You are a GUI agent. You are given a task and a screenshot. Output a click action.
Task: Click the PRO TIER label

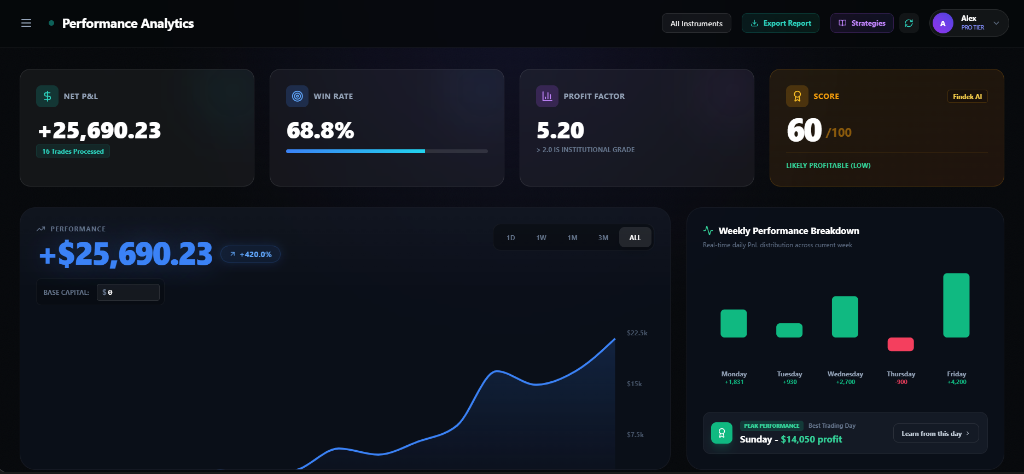click(972, 27)
